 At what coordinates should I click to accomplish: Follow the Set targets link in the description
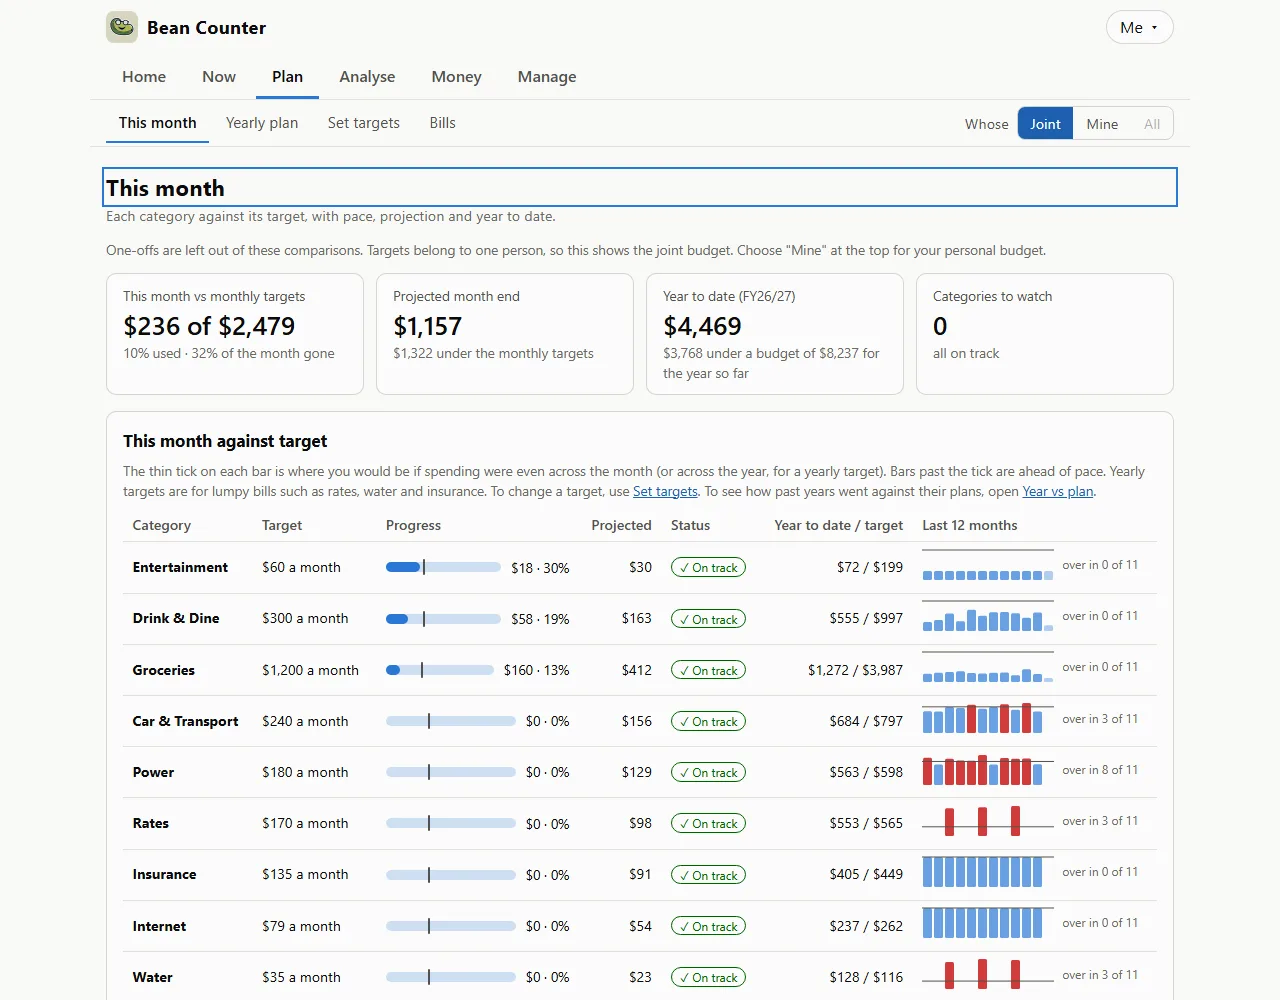[x=665, y=492]
